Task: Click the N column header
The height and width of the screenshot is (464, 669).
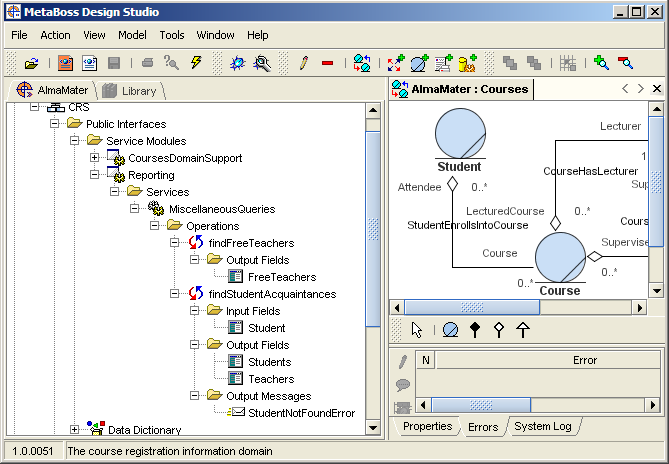Action: (425, 360)
